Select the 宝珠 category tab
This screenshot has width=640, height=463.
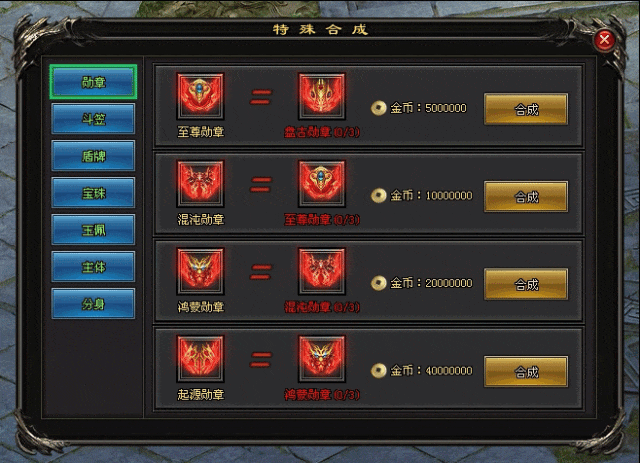[x=93, y=193]
